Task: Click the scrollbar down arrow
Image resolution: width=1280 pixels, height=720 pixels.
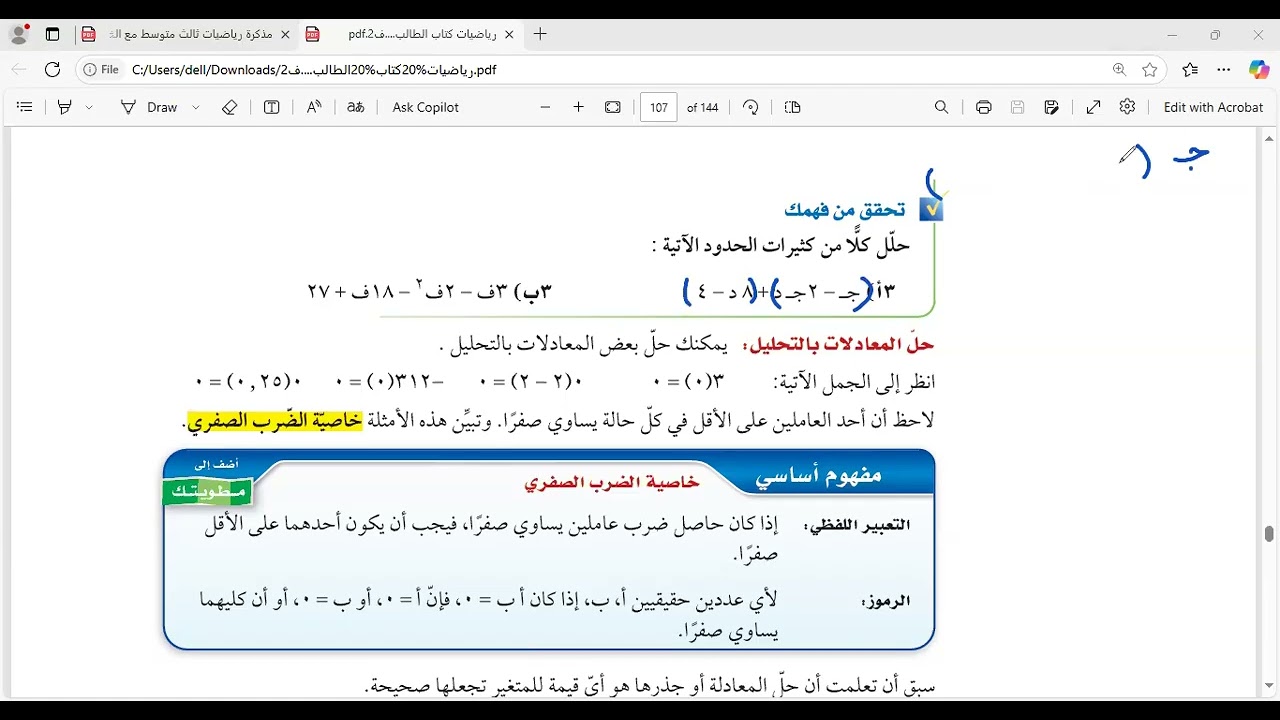Action: pyautogui.click(x=1269, y=686)
